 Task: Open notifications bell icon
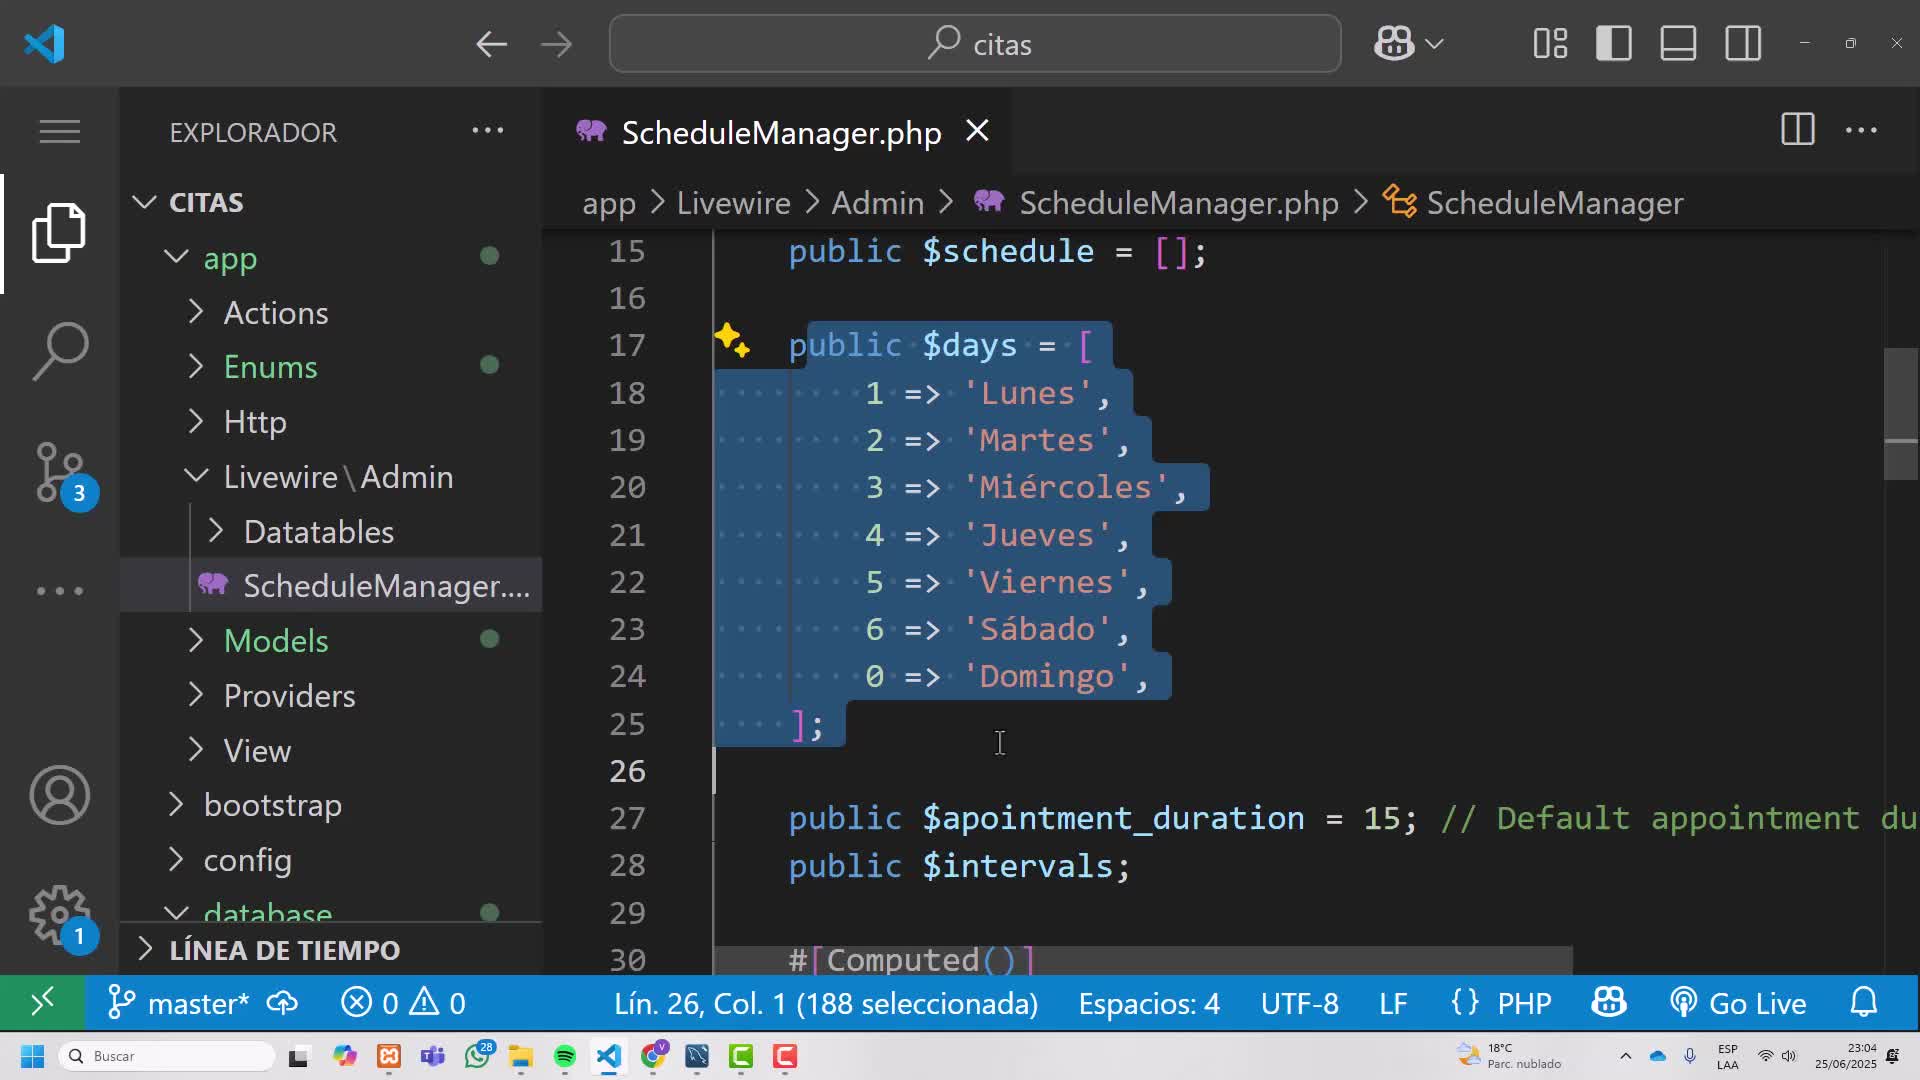point(1864,1002)
